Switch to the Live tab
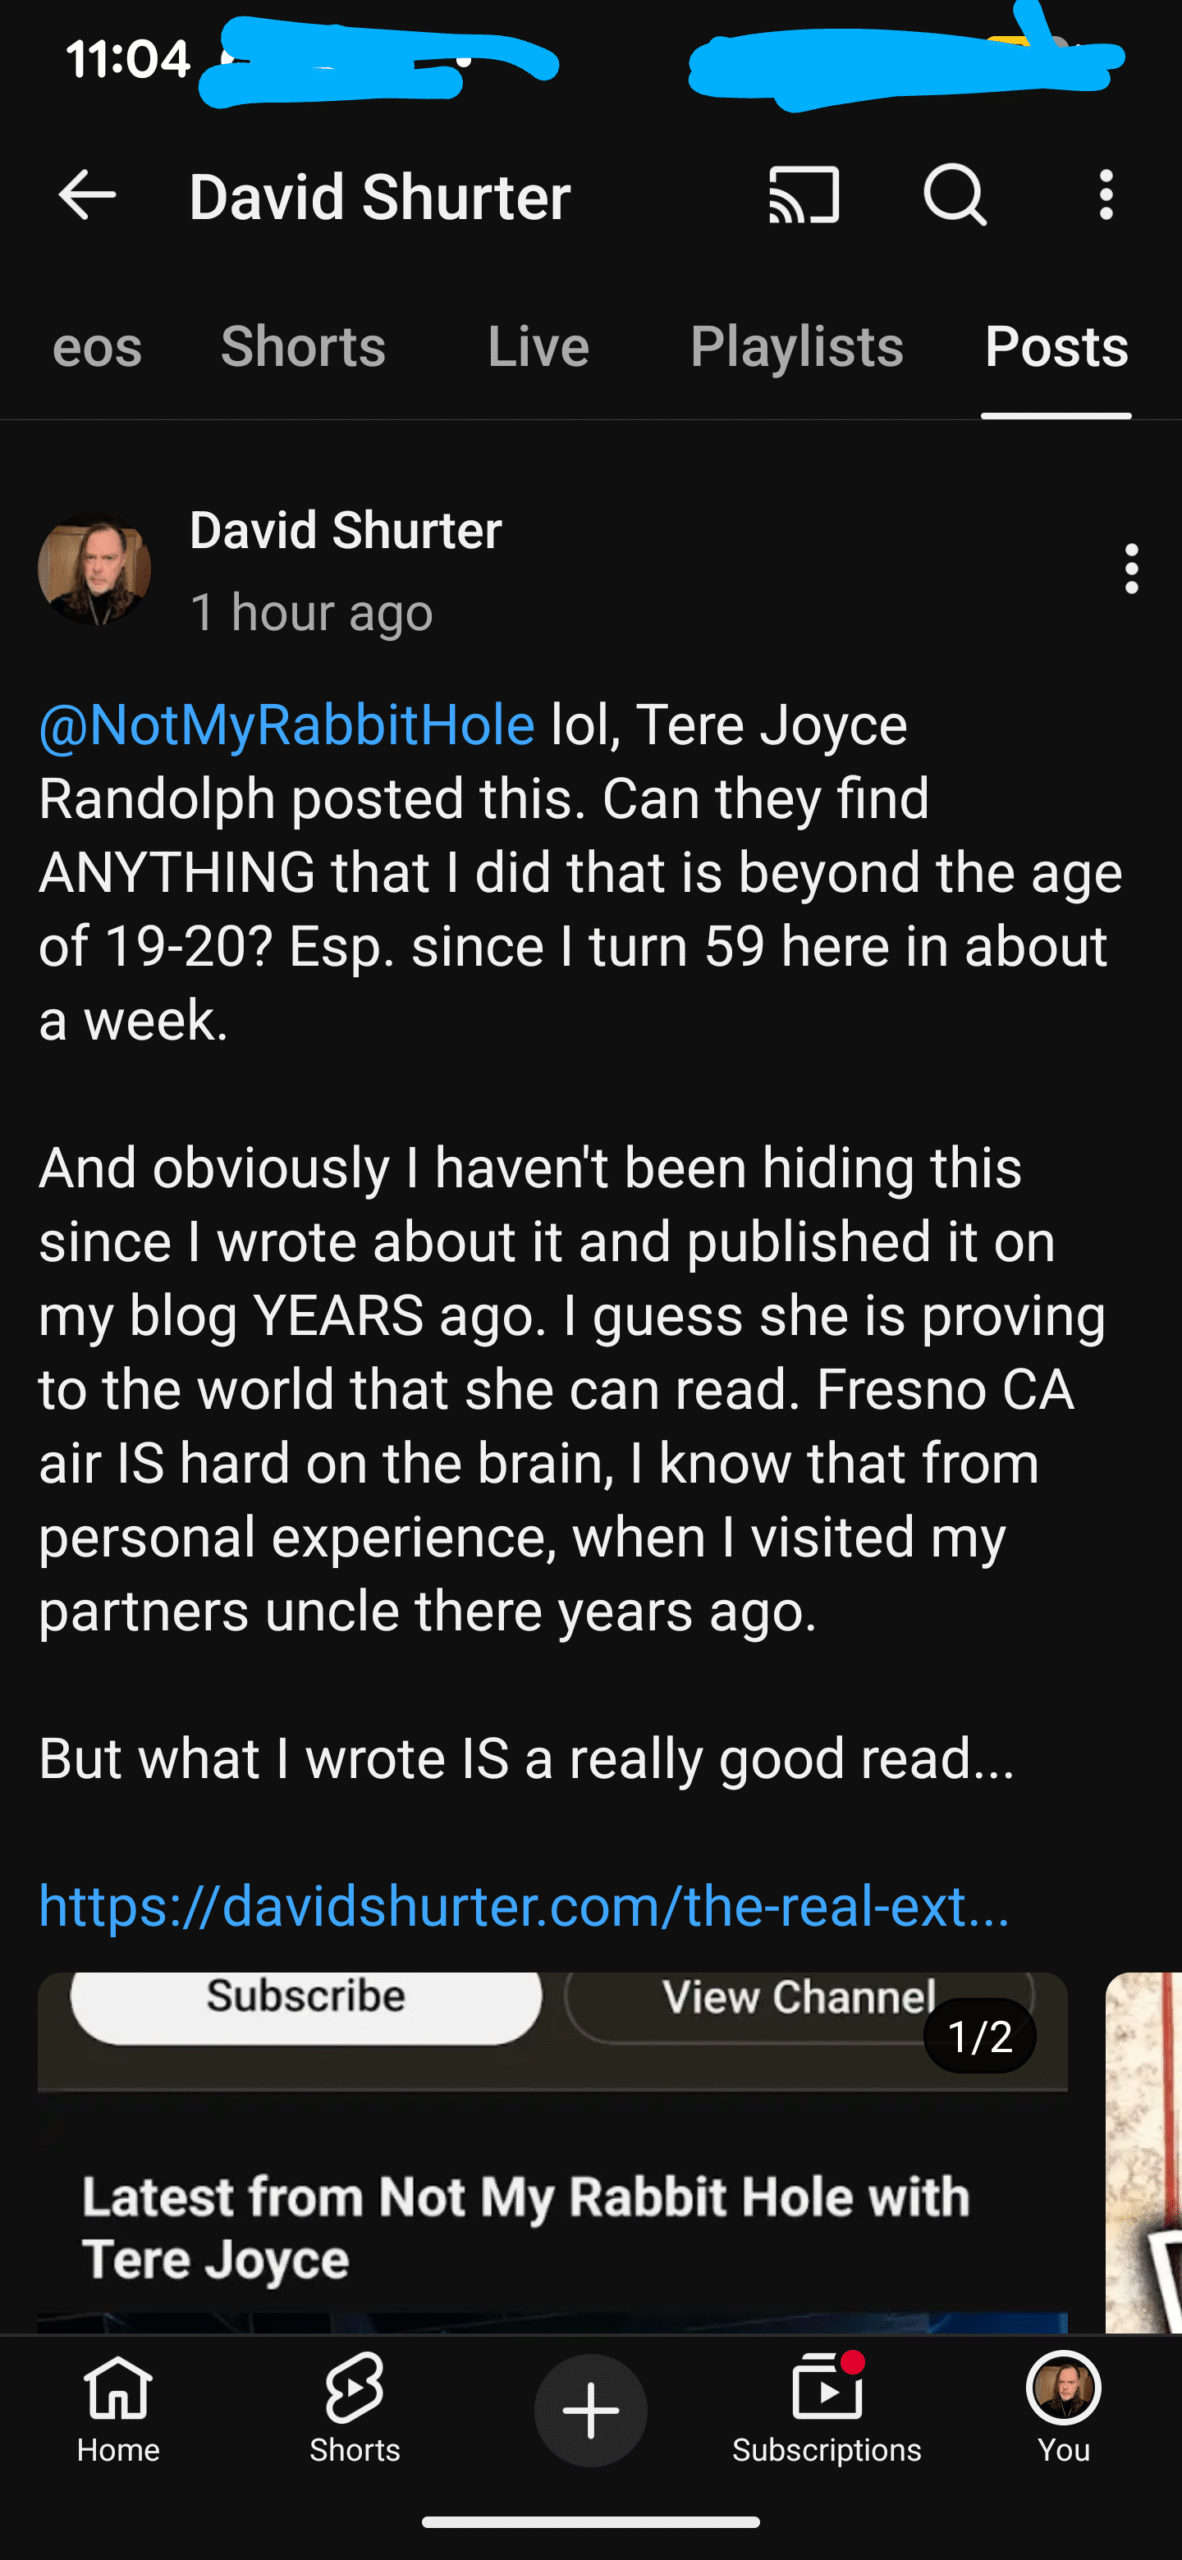Image resolution: width=1182 pixels, height=2560 pixels. [538, 347]
